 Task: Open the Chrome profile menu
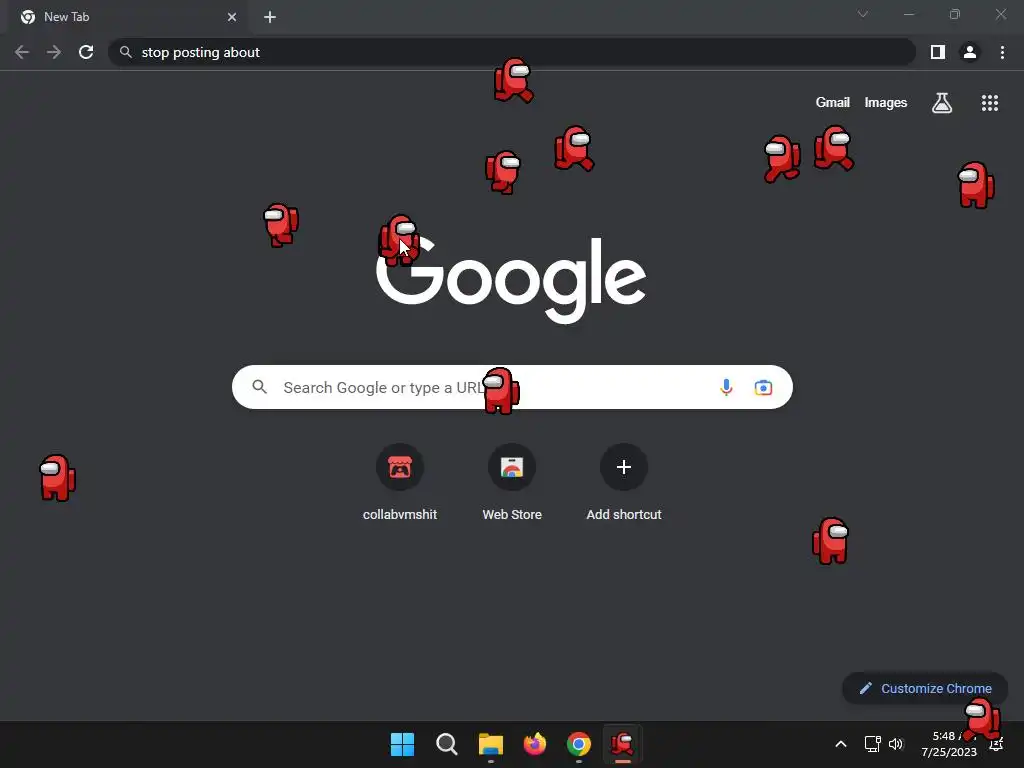coord(970,52)
